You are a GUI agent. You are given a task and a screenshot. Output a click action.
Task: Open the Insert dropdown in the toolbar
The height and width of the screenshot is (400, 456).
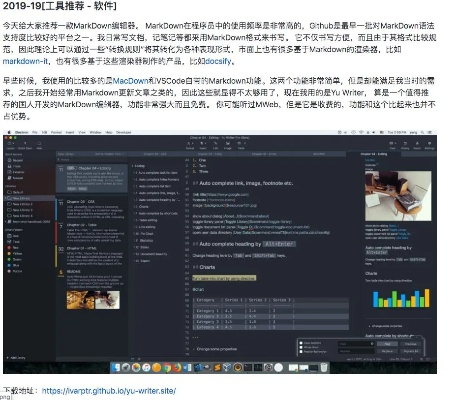(203, 145)
